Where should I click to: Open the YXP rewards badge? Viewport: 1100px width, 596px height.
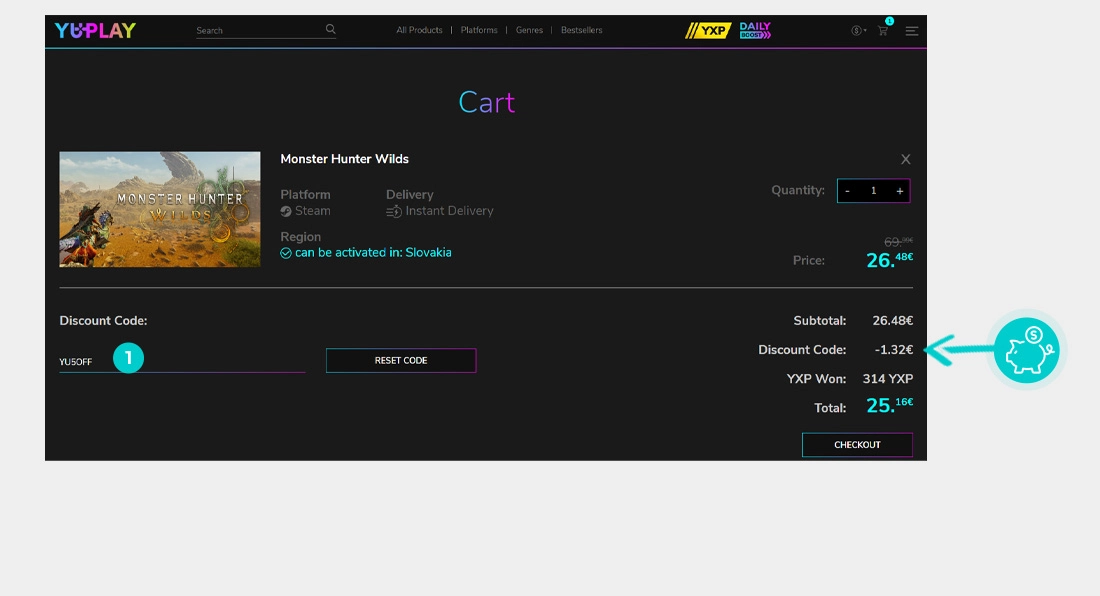[x=707, y=31]
